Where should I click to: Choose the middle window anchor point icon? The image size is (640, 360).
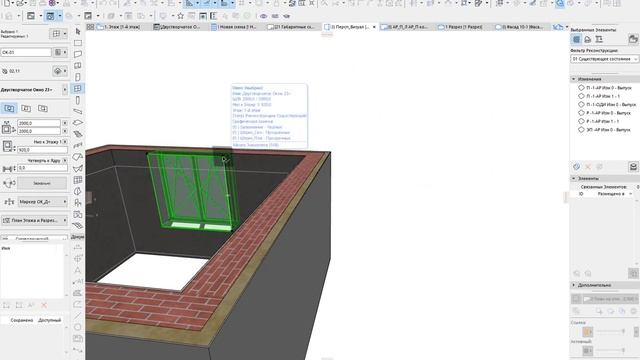pyautogui.click(x=26, y=108)
